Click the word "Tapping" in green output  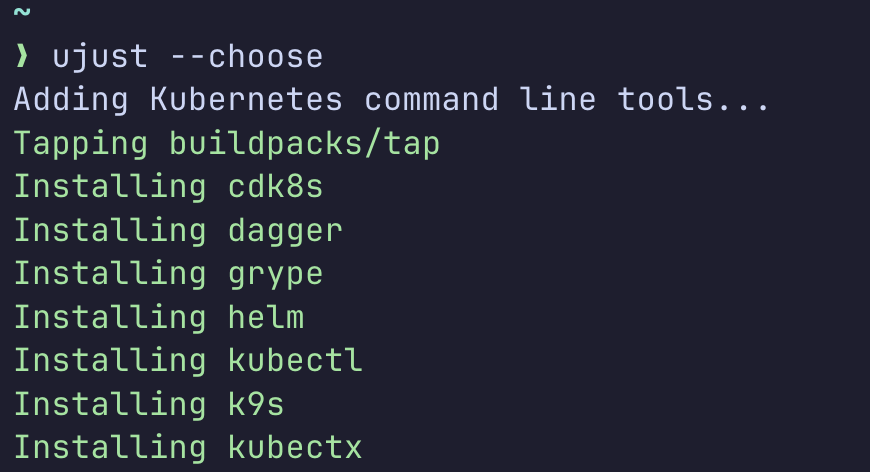81,143
